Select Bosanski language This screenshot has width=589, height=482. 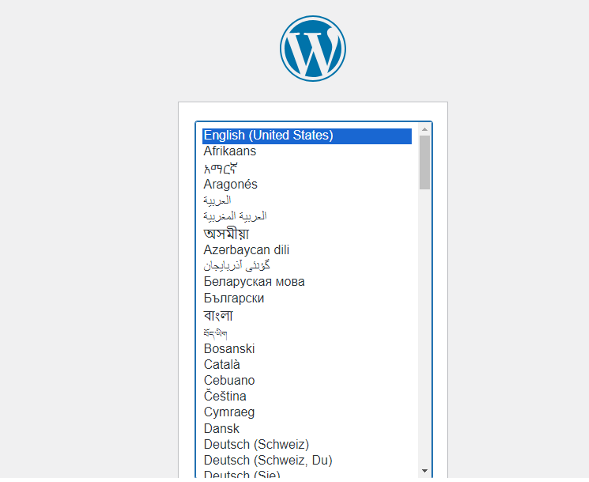tap(307, 349)
